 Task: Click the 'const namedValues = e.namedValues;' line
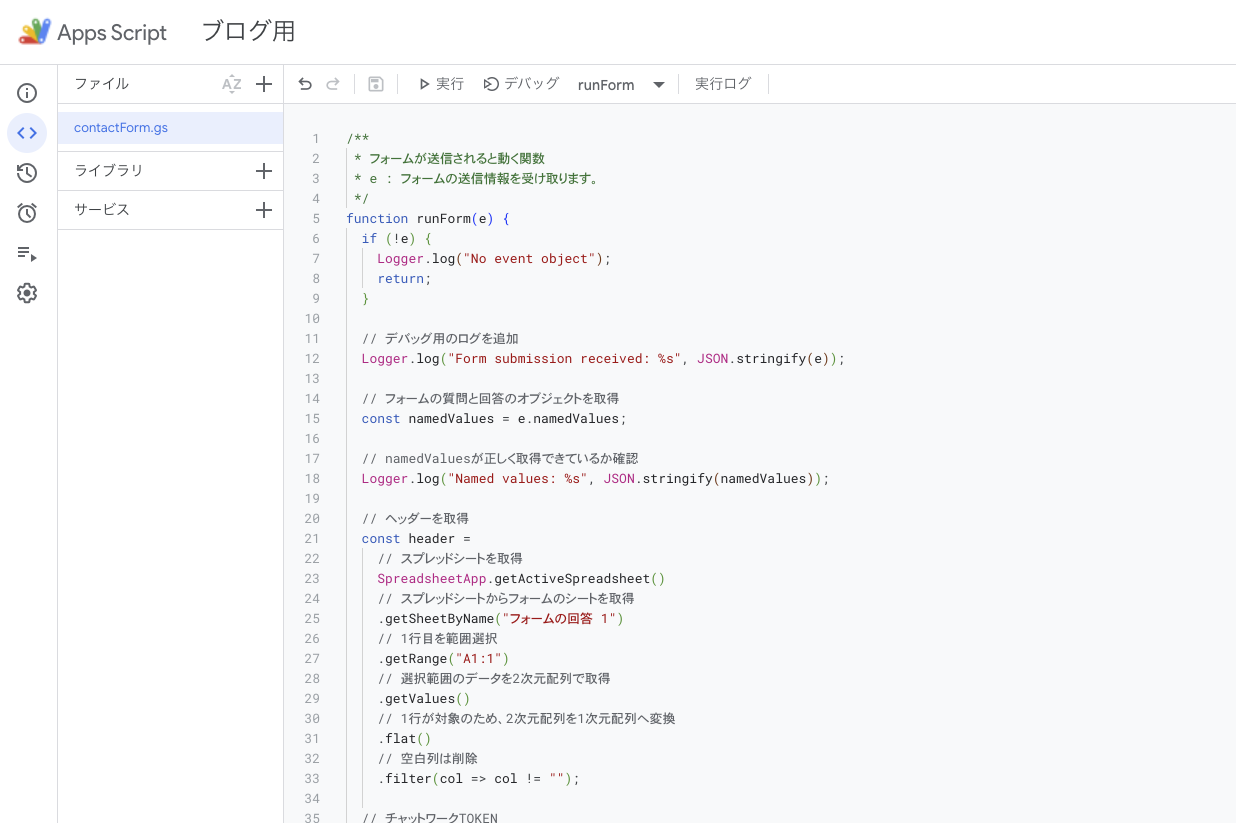[495, 419]
